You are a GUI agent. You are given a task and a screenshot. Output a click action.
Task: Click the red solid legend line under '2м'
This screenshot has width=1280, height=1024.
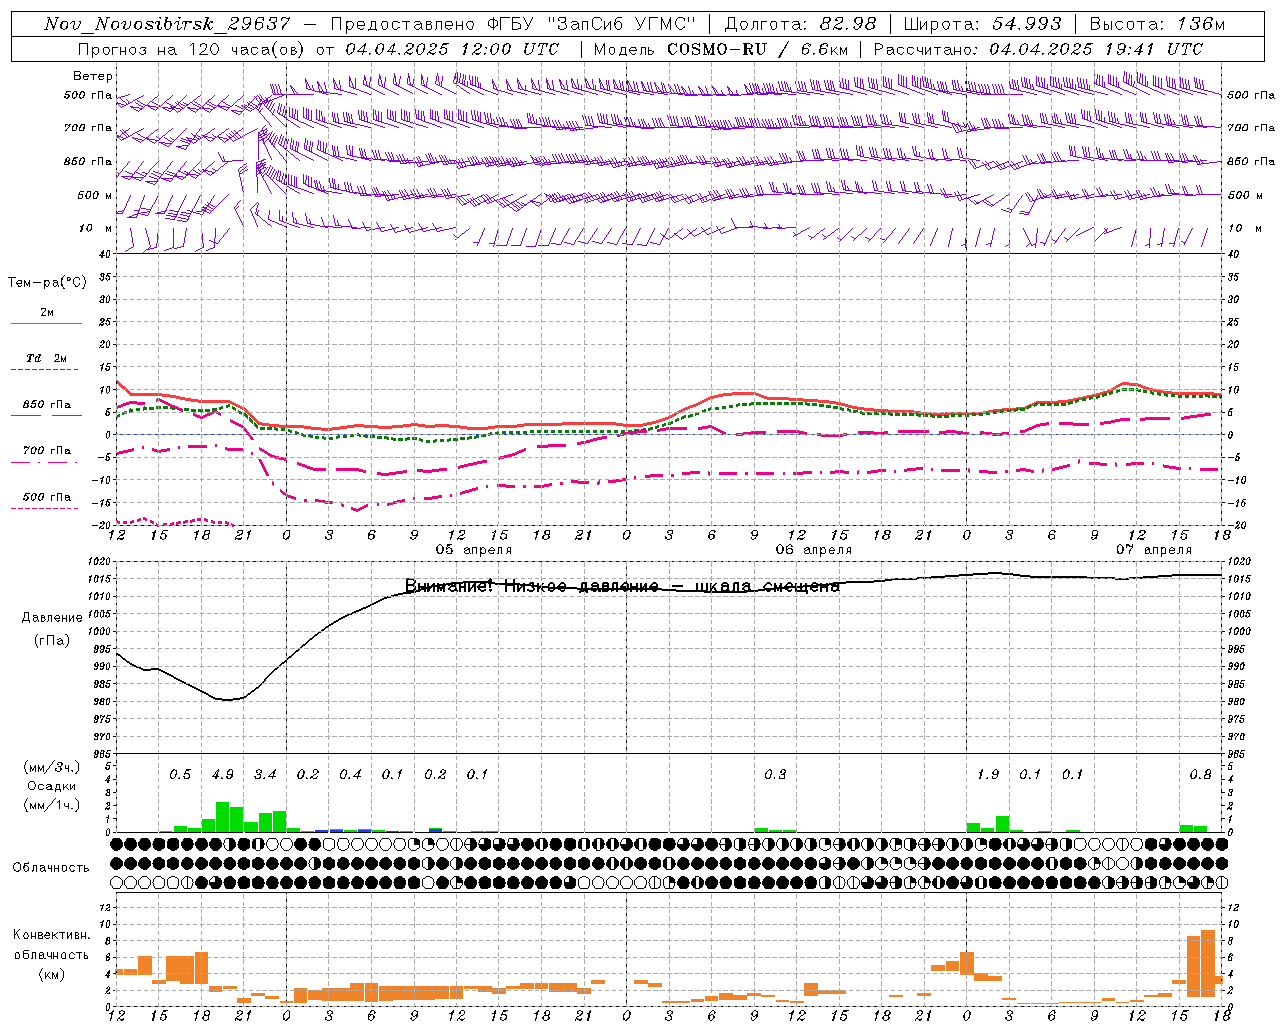tap(46, 324)
